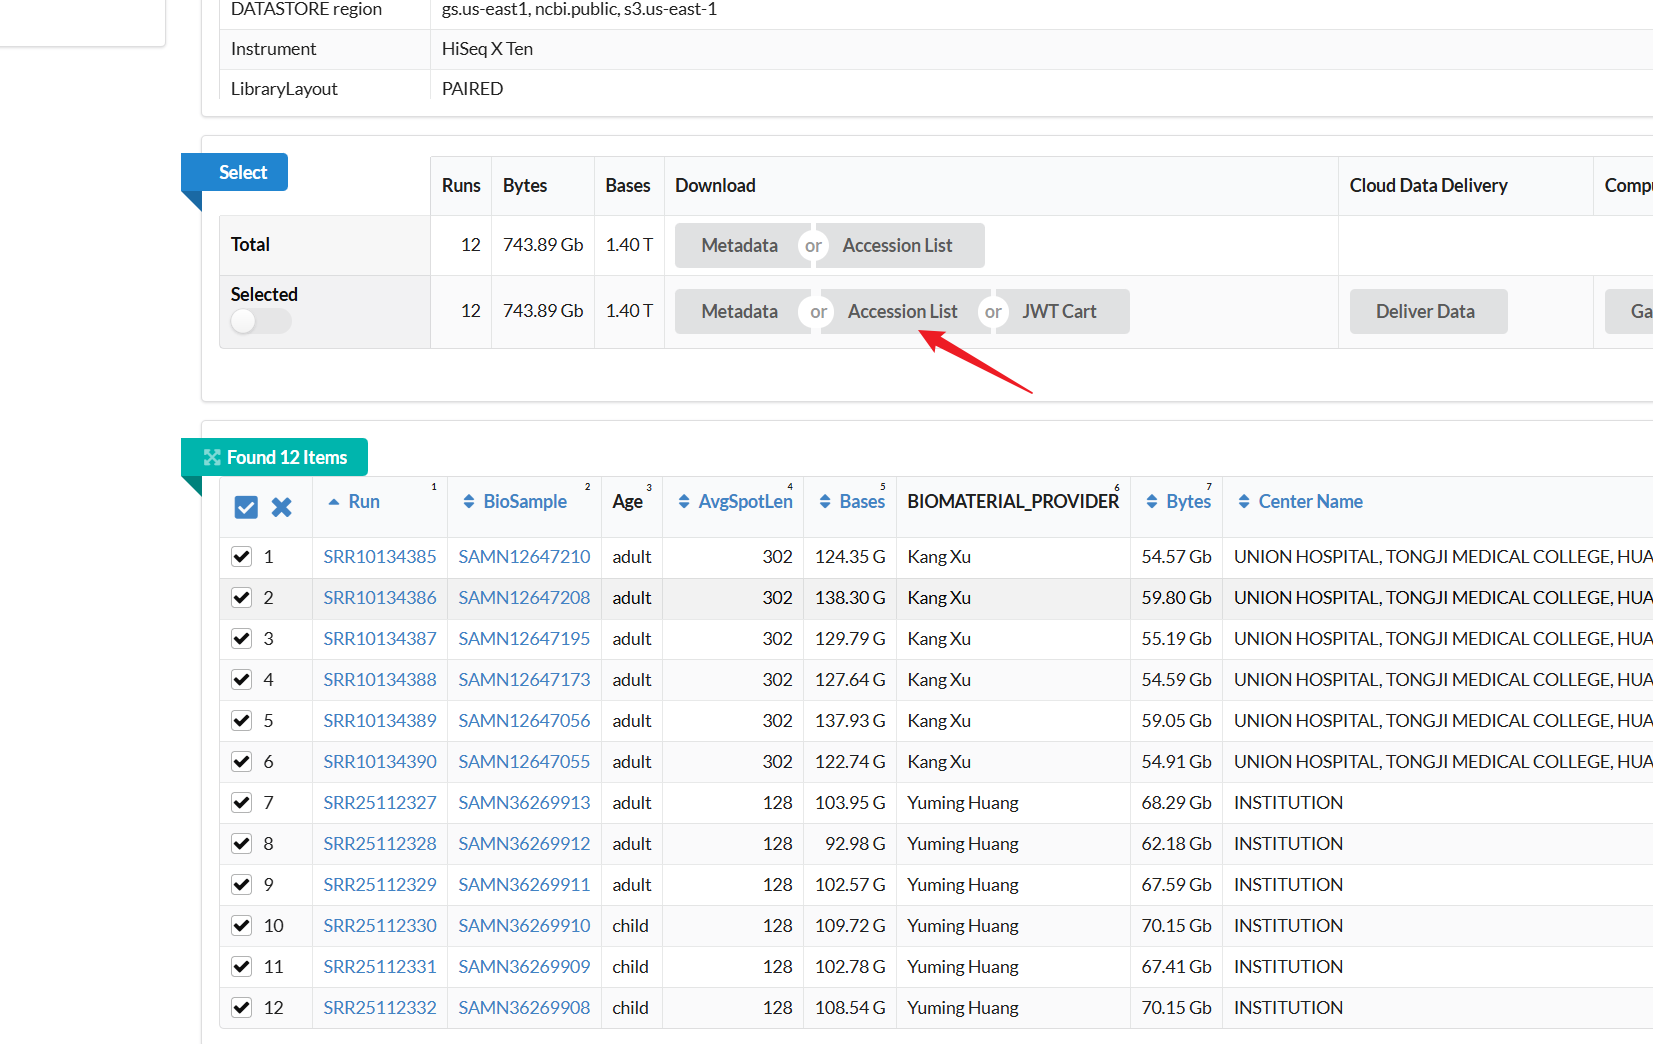The width and height of the screenshot is (1653, 1044).
Task: Uncheck row 10 SRR25112330 checkbox
Action: click(241, 926)
